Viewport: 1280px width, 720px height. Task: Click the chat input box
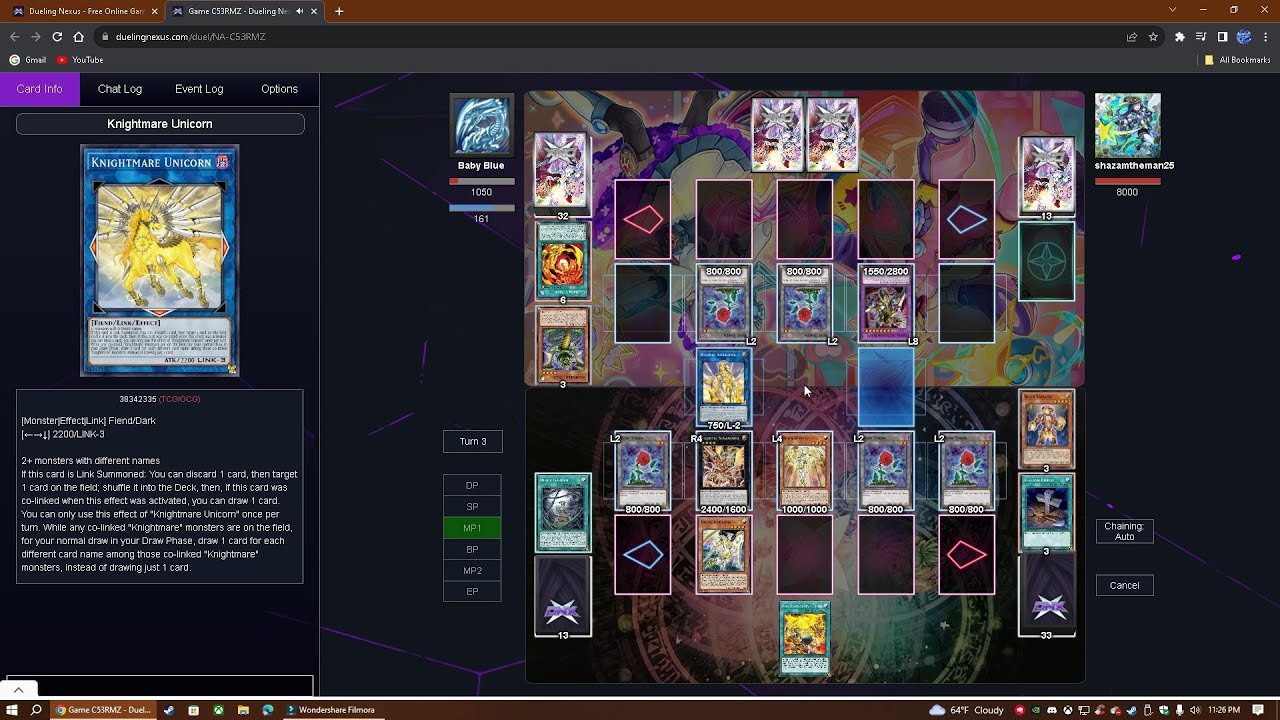[x=160, y=686]
